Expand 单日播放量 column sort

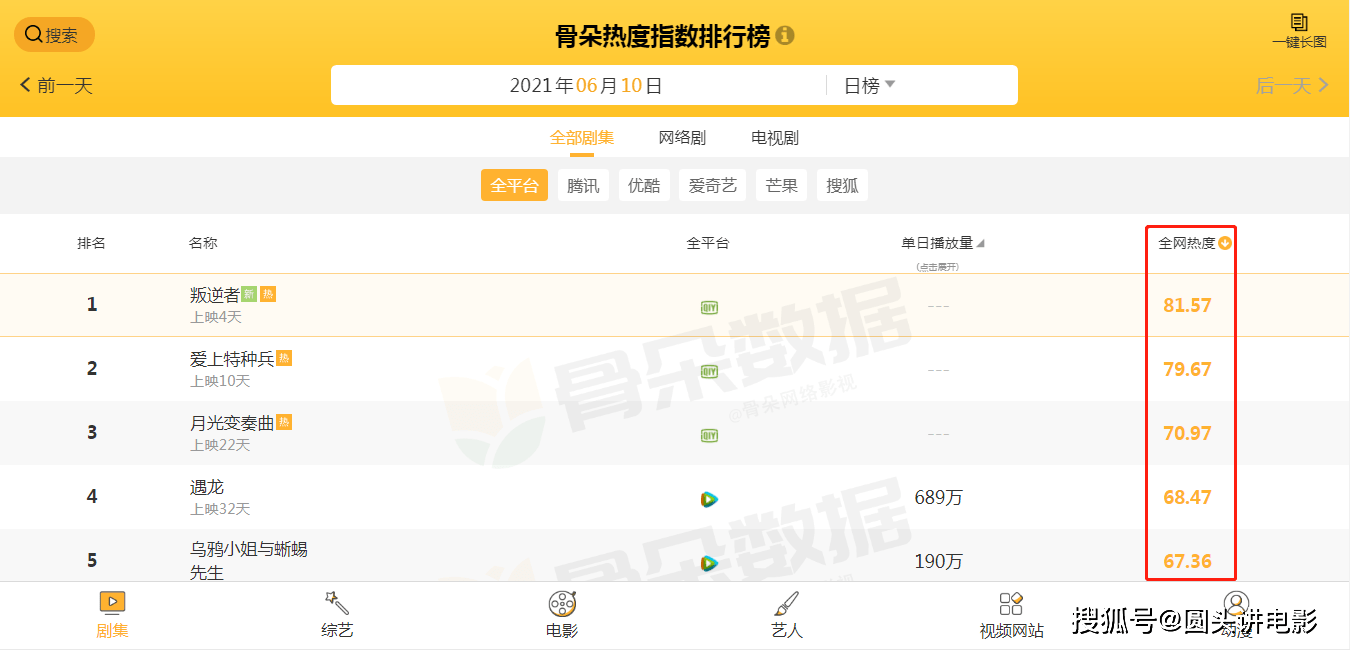943,243
